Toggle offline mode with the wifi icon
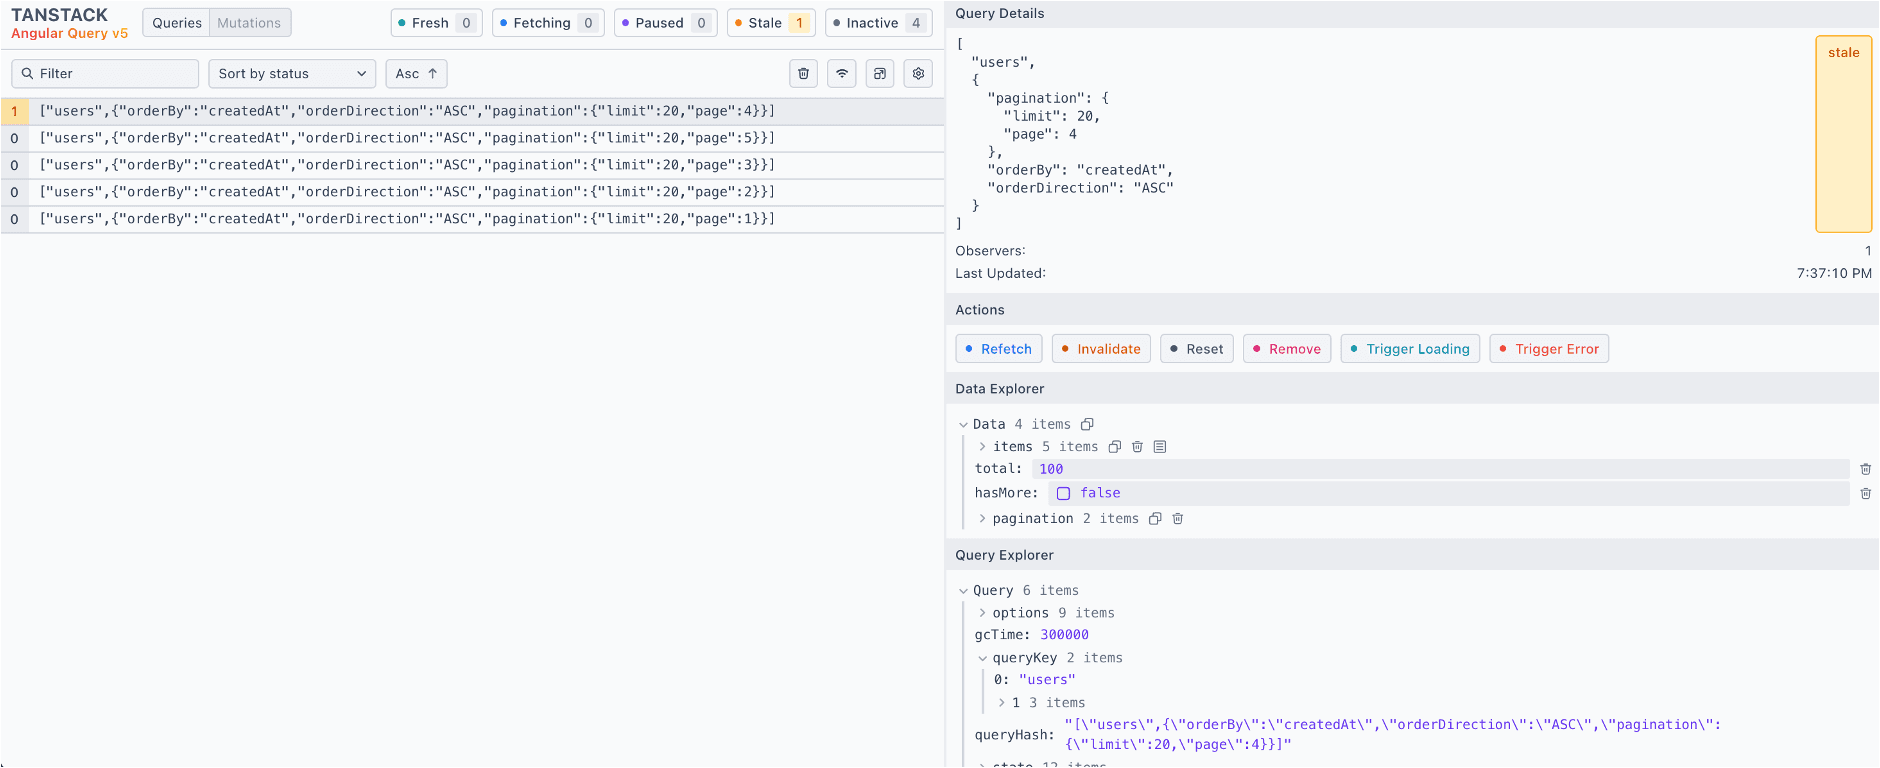Screen dimensions: 1880x768 pos(842,73)
